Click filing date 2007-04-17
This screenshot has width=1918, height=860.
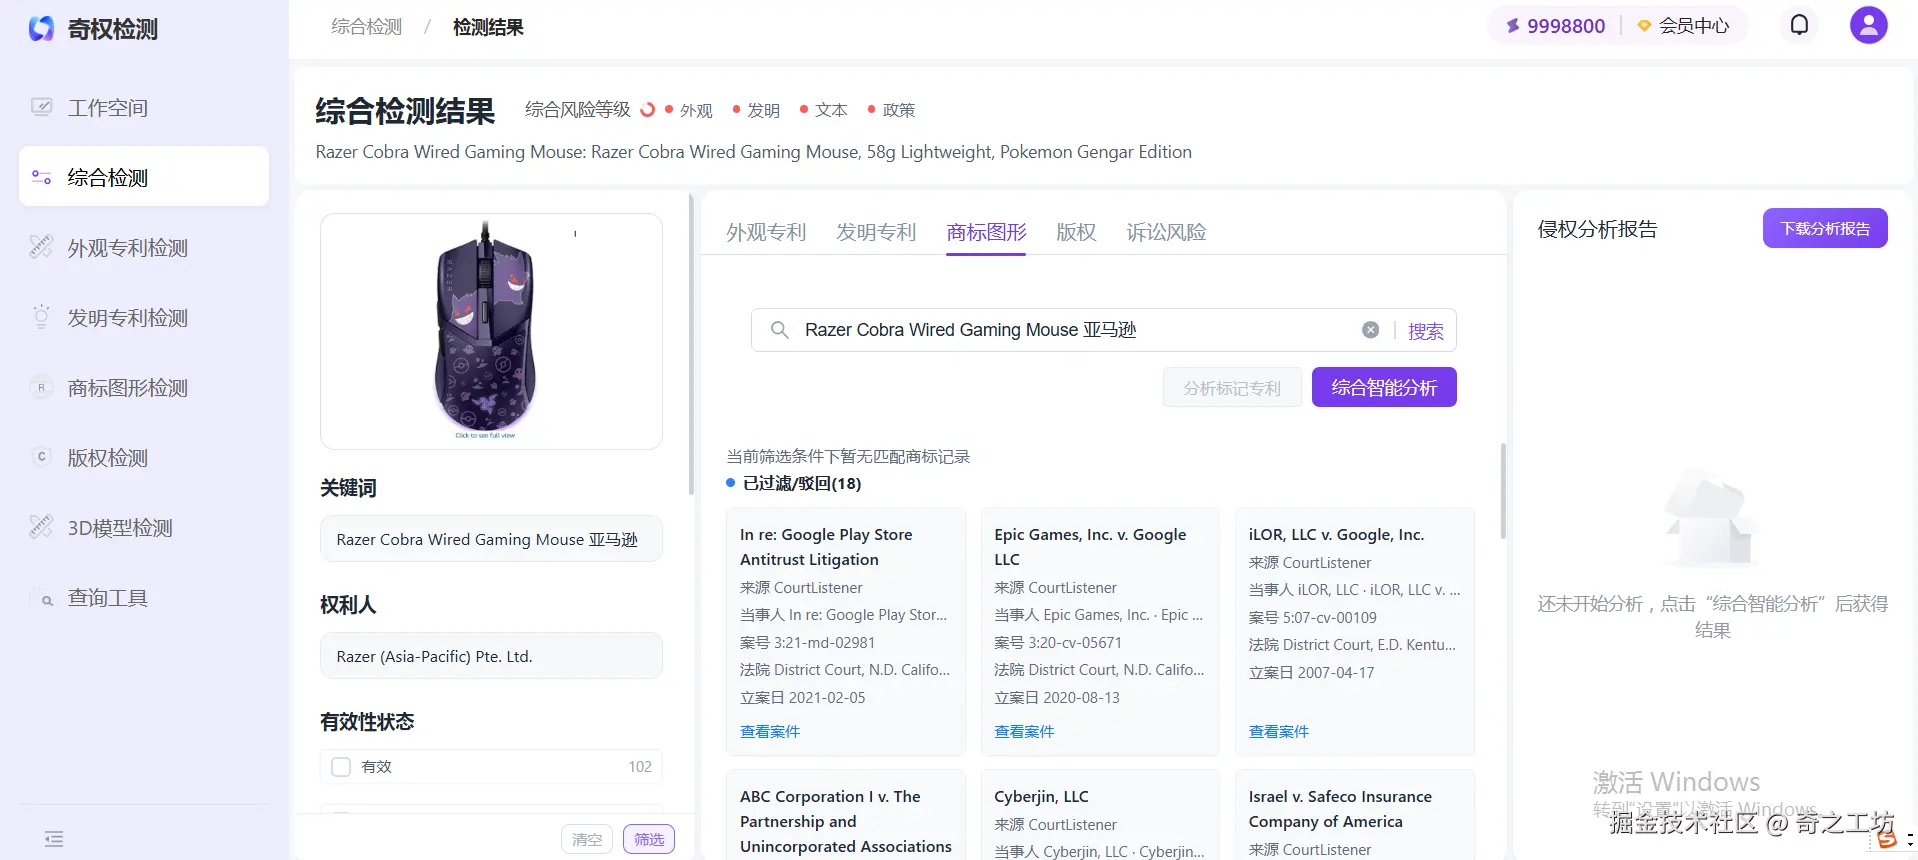[x=1336, y=673]
